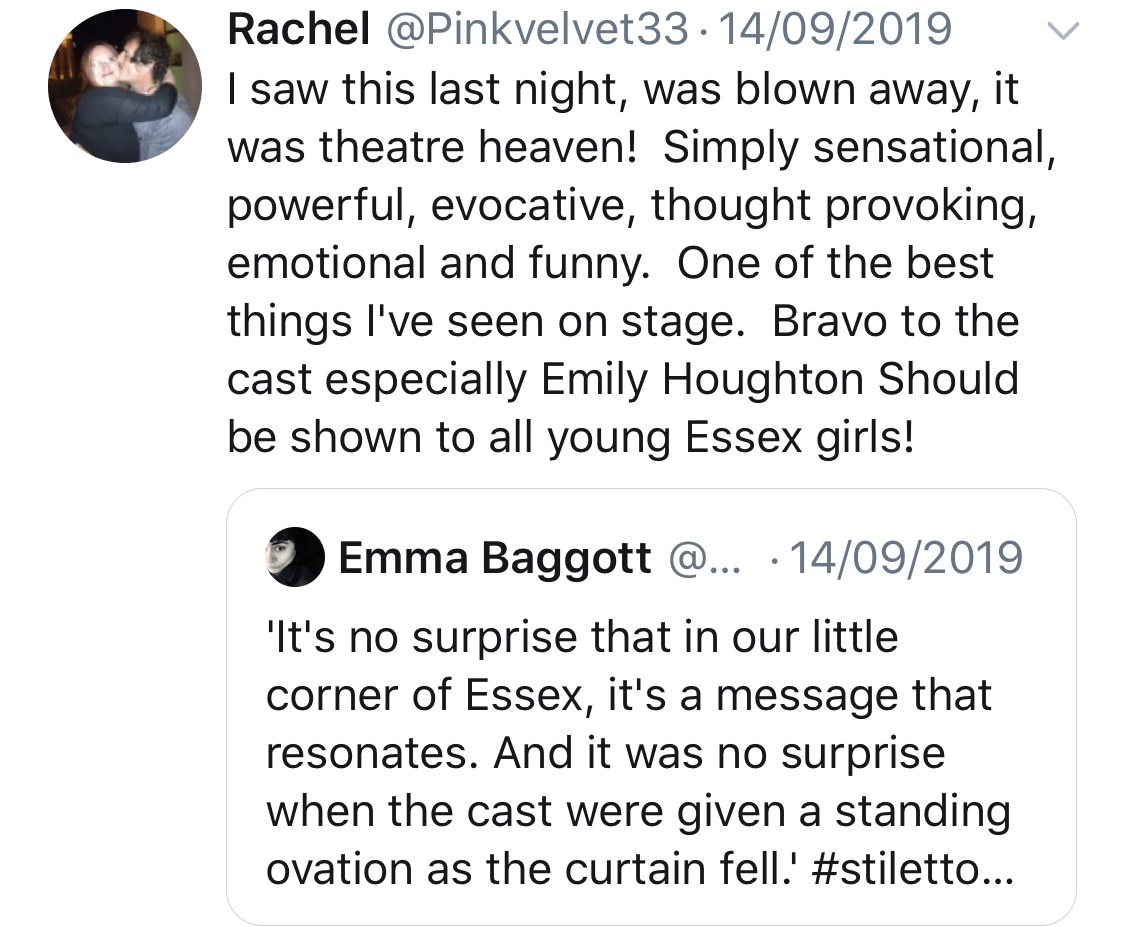Viewport: 1125px width, 927px height.
Task: Open Emma Baggott's small profile avatar
Action: click(x=296, y=555)
